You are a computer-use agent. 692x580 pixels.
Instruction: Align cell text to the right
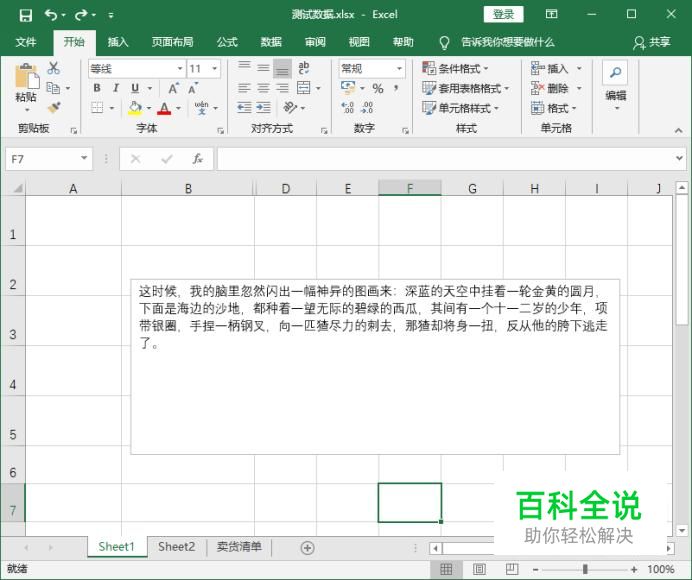[x=282, y=88]
